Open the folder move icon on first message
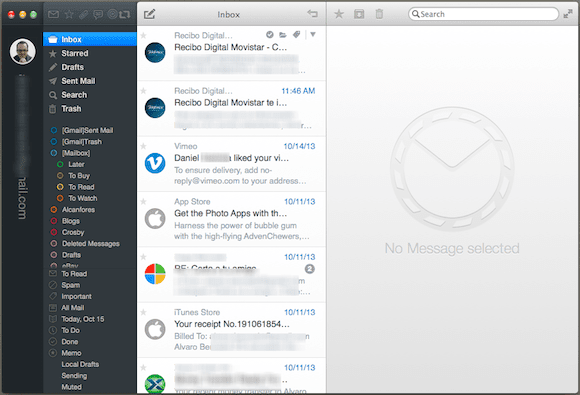Screen dimensions: 580x395 283,35
